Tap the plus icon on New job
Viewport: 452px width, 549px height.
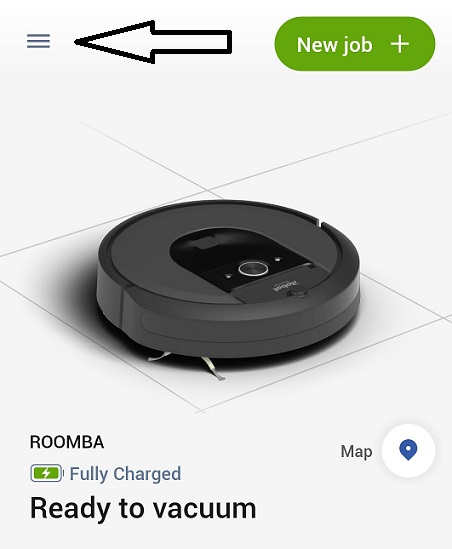pos(400,44)
